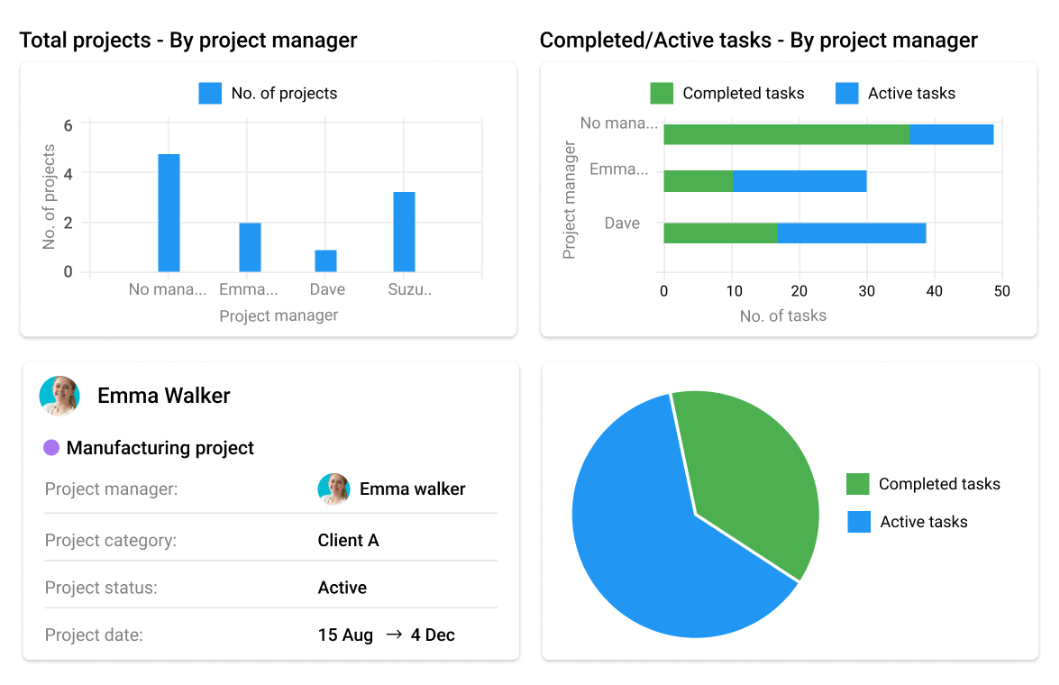Click the Emma Walker name heading
Viewport: 1059px width, 685px height.
pyautogui.click(x=163, y=396)
